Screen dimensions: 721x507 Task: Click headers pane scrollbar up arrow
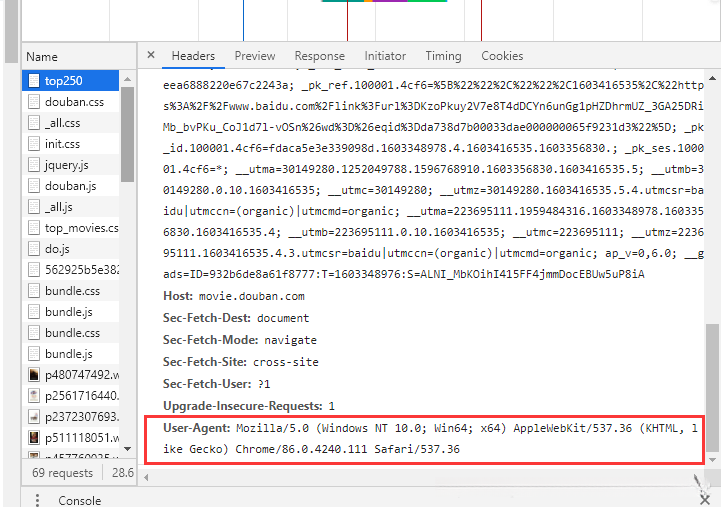(712, 78)
